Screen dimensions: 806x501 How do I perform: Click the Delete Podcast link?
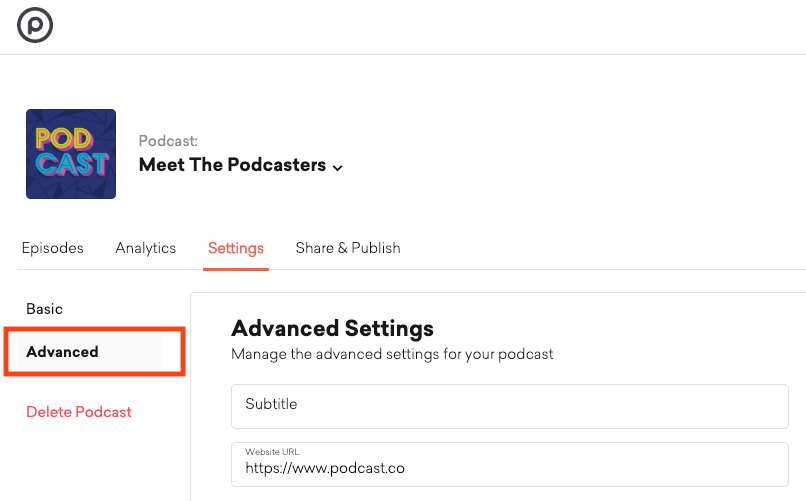[x=79, y=412]
